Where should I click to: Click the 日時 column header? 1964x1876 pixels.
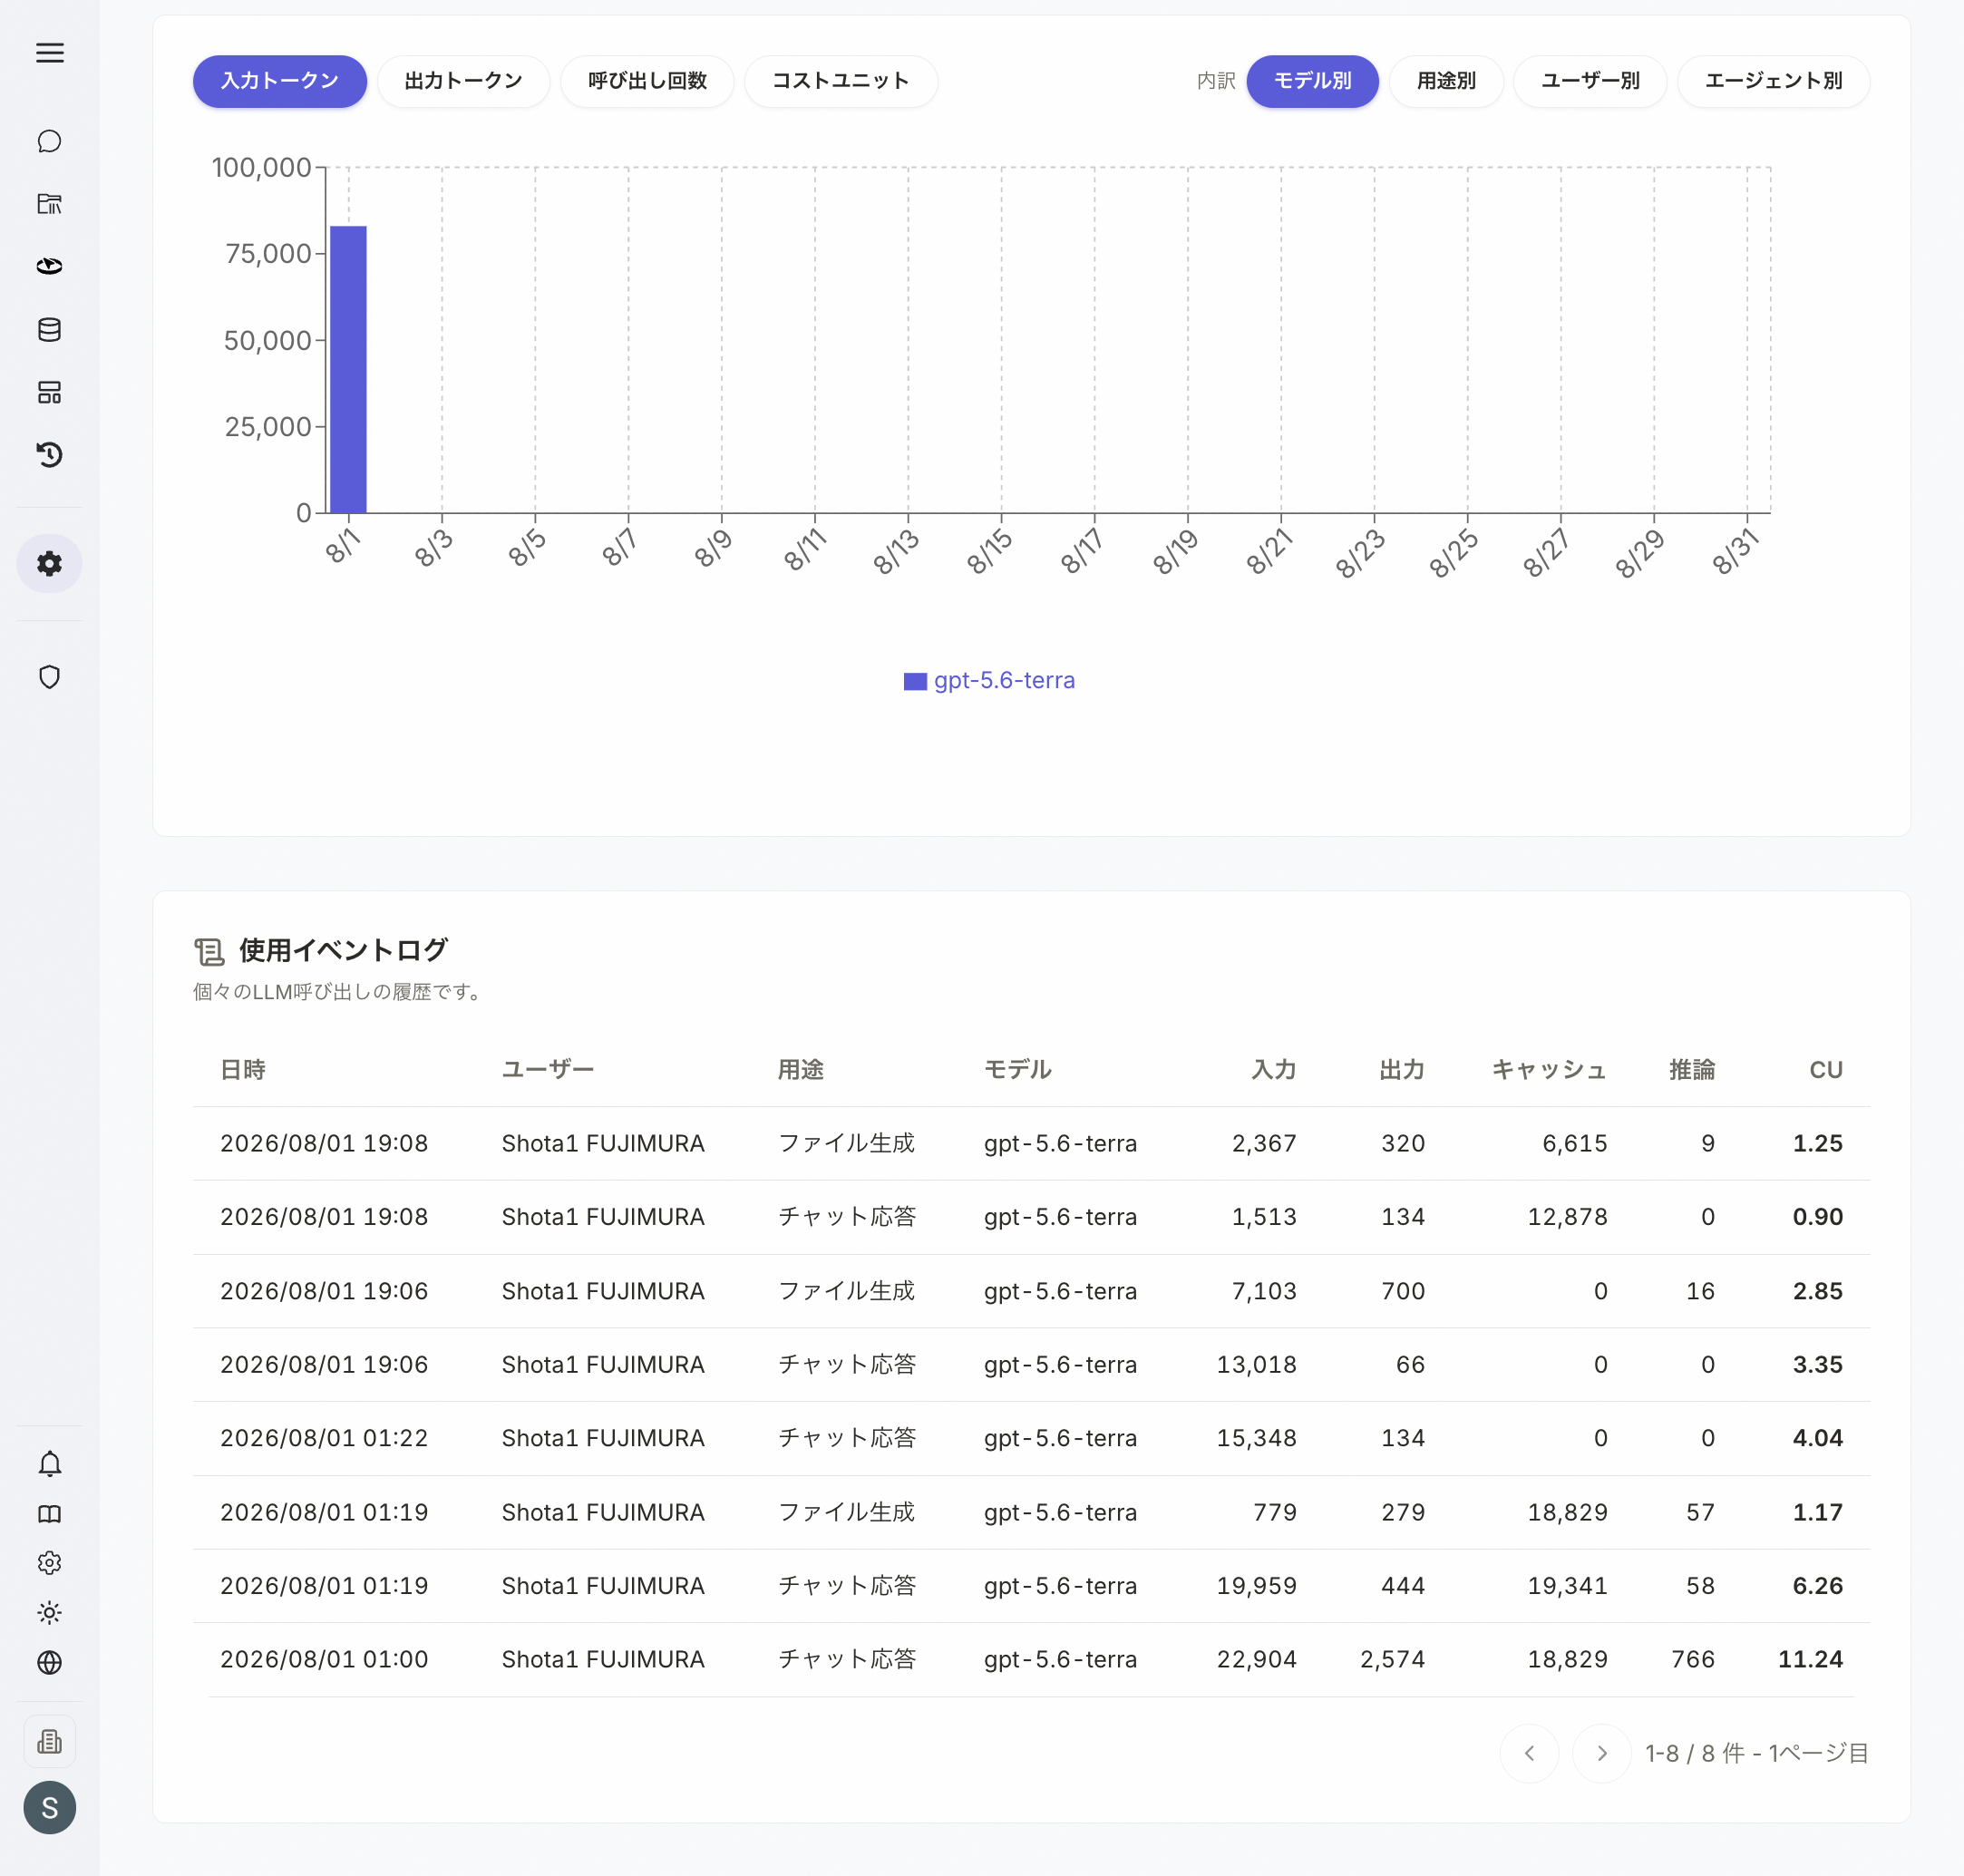243,1070
